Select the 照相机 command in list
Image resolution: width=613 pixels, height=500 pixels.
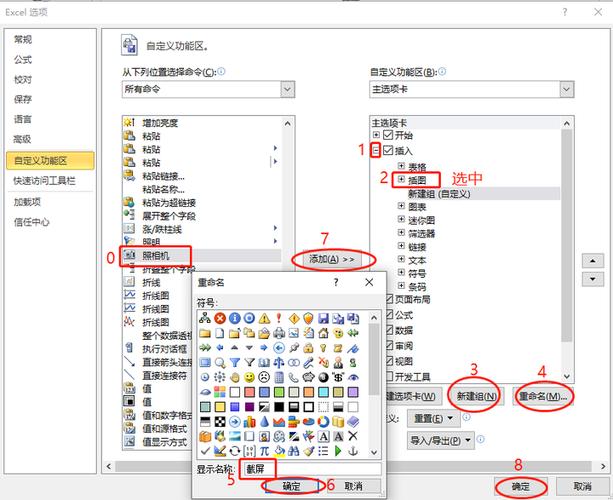[x=201, y=256]
